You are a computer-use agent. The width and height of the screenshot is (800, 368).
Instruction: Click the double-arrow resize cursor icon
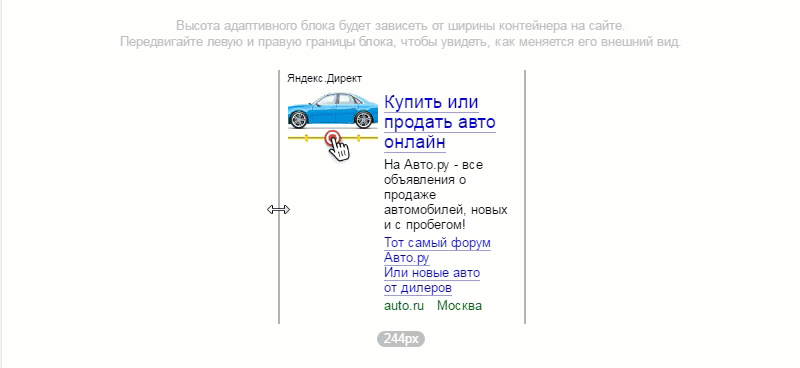pyautogui.click(x=279, y=209)
